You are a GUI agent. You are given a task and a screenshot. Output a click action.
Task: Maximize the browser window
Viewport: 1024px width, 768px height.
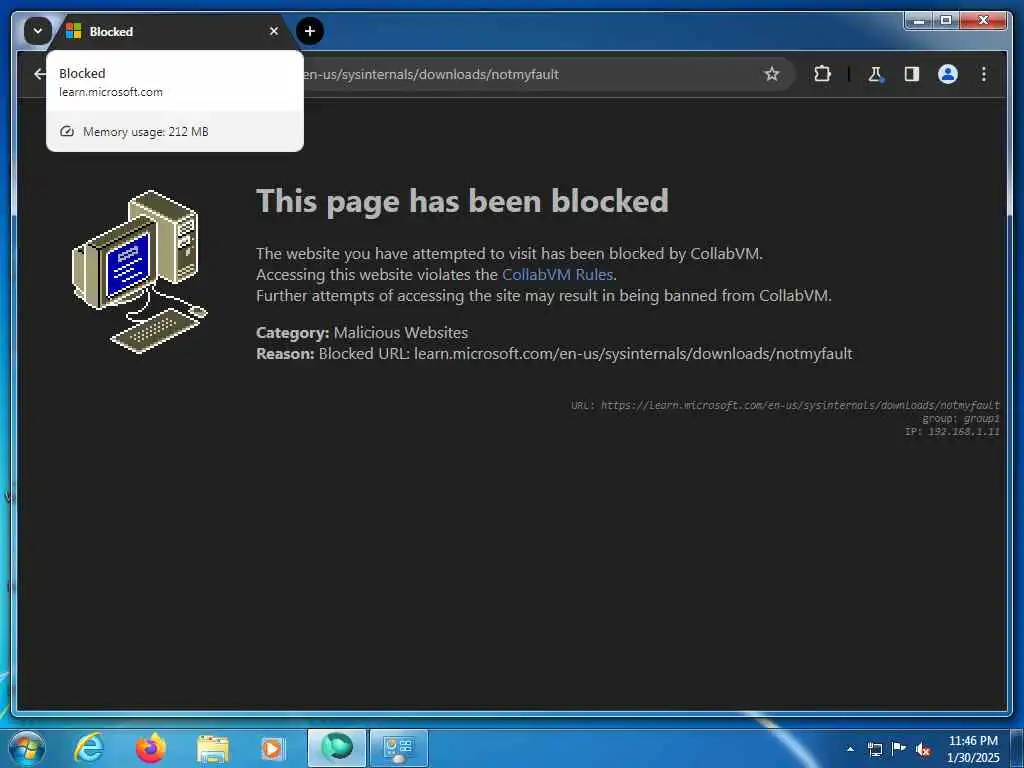coord(946,21)
